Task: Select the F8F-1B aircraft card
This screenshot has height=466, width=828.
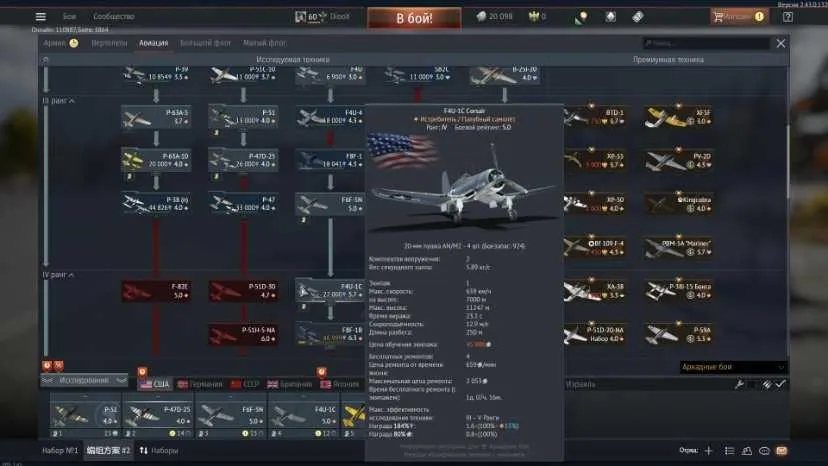Action: pyautogui.click(x=330, y=334)
